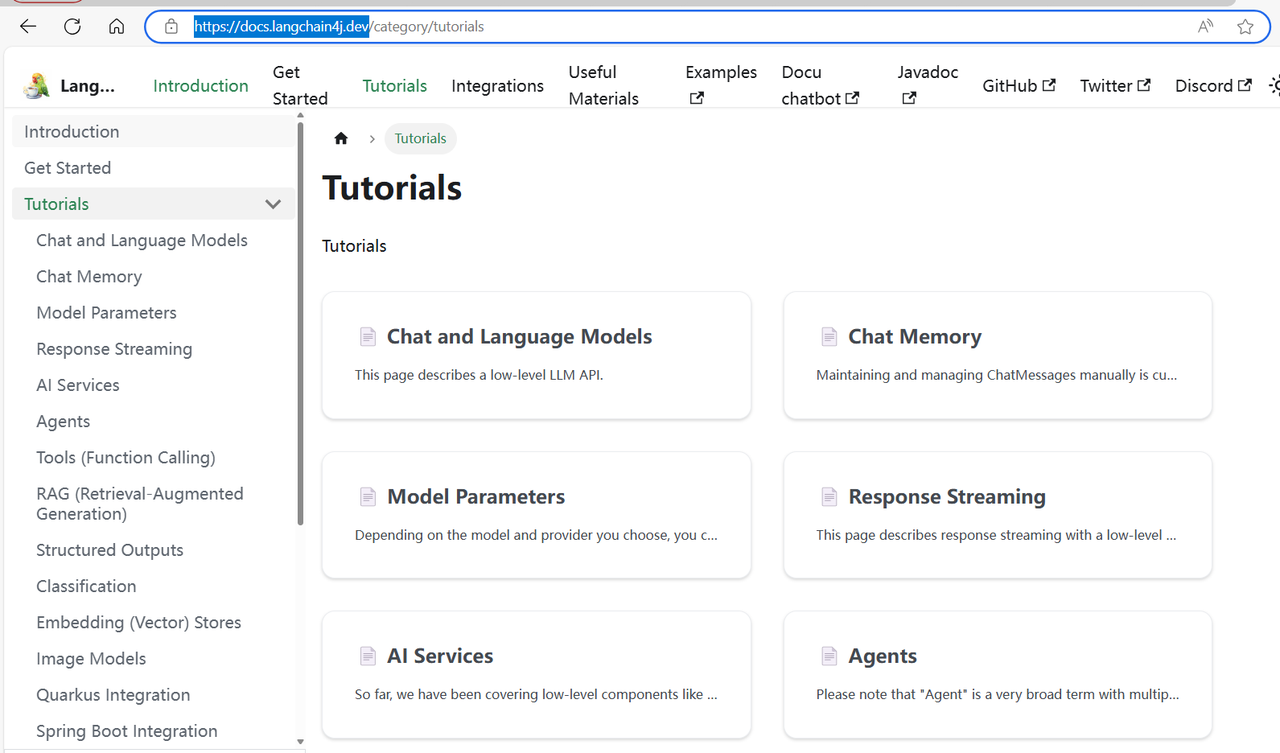This screenshot has height=753, width=1280.
Task: Click the external link icon beside GitHub
Action: tap(1049, 85)
